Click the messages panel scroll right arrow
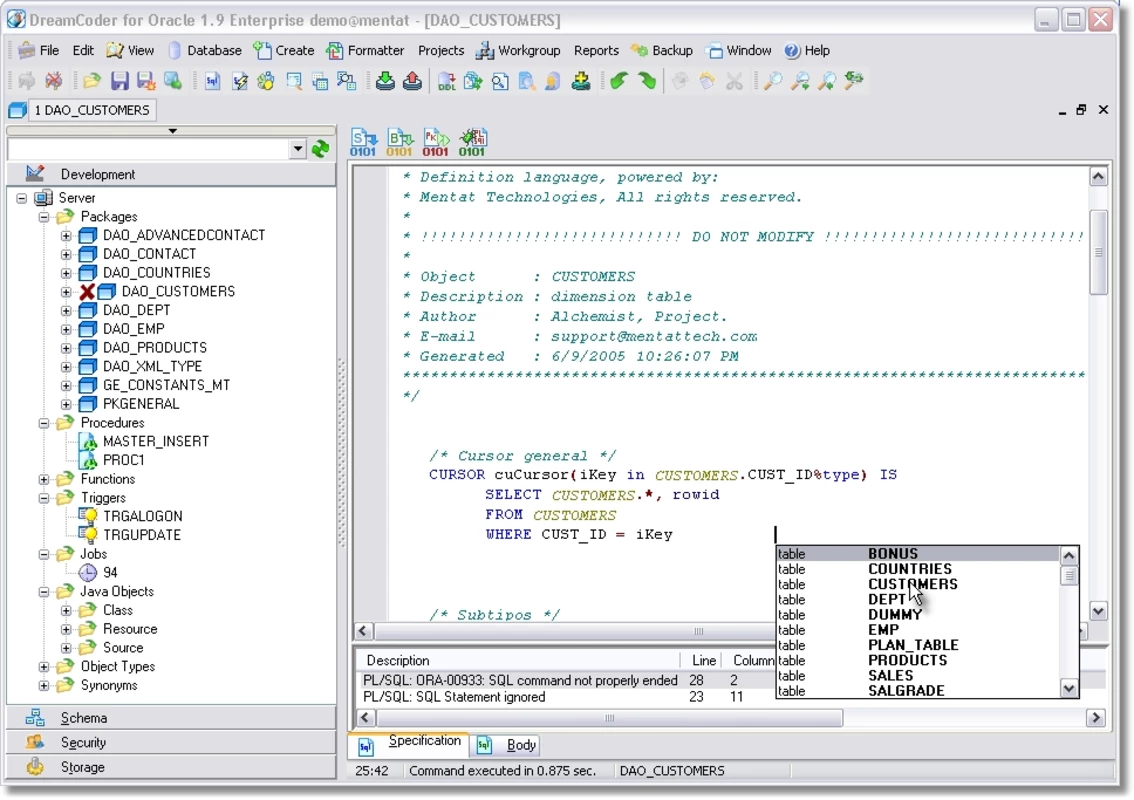1134x800 pixels. [x=1096, y=718]
